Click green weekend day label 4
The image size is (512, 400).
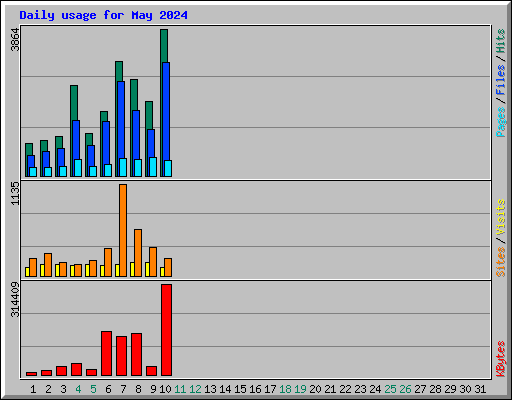click(78, 389)
